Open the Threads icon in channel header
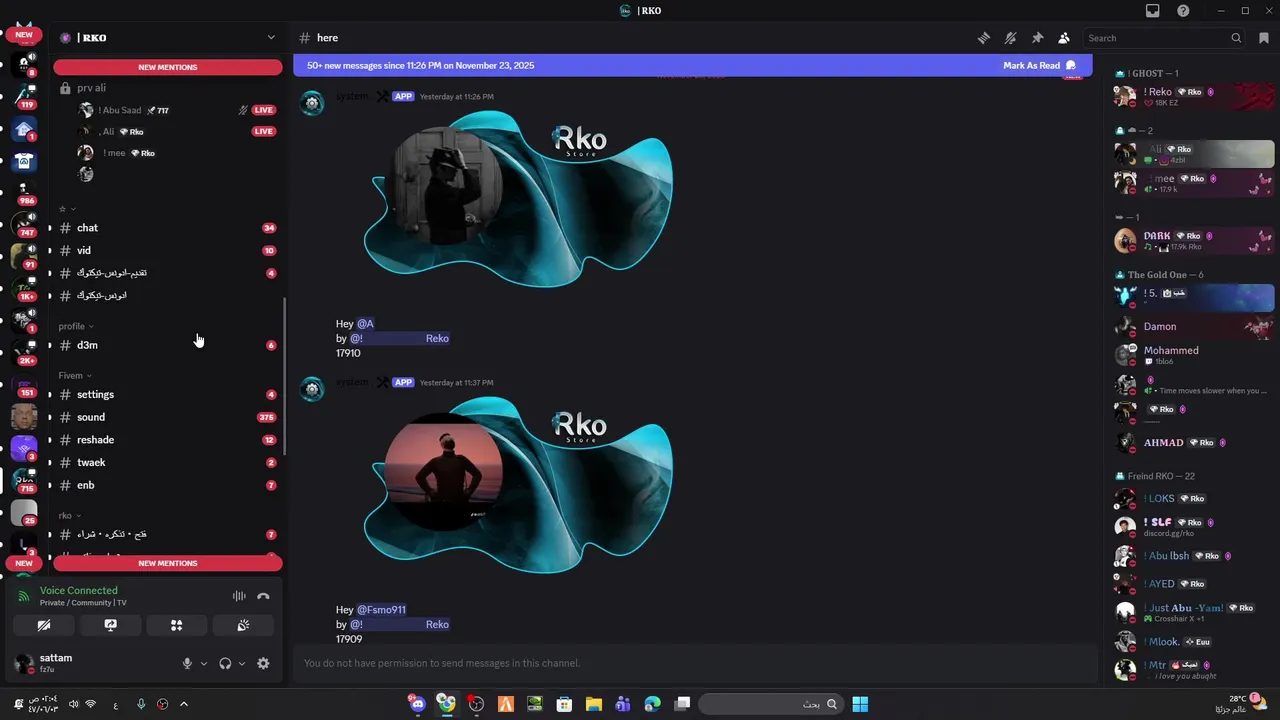 point(984,38)
